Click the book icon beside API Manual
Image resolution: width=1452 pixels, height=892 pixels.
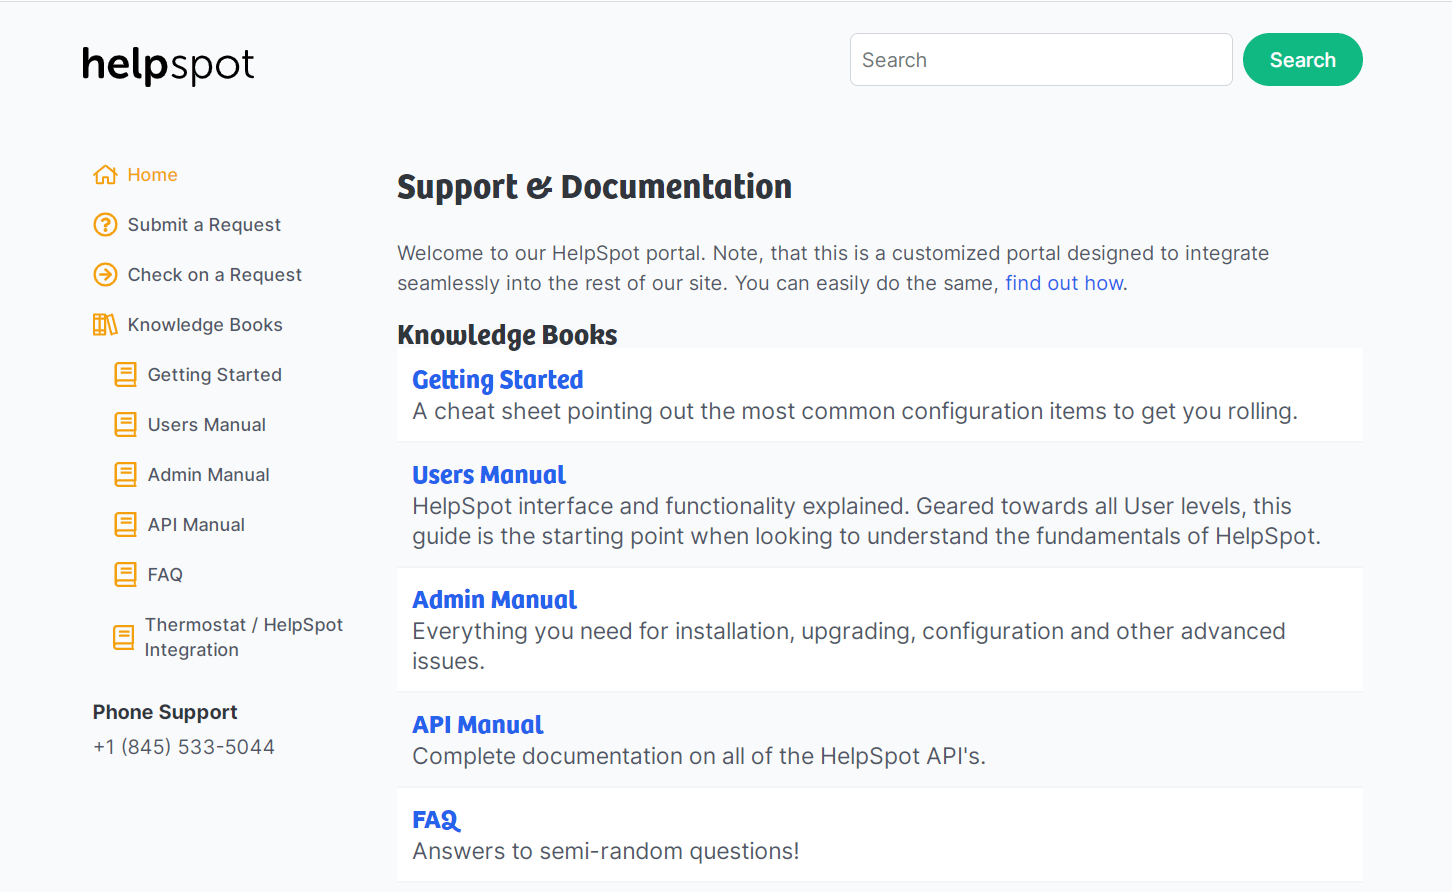[x=125, y=525]
